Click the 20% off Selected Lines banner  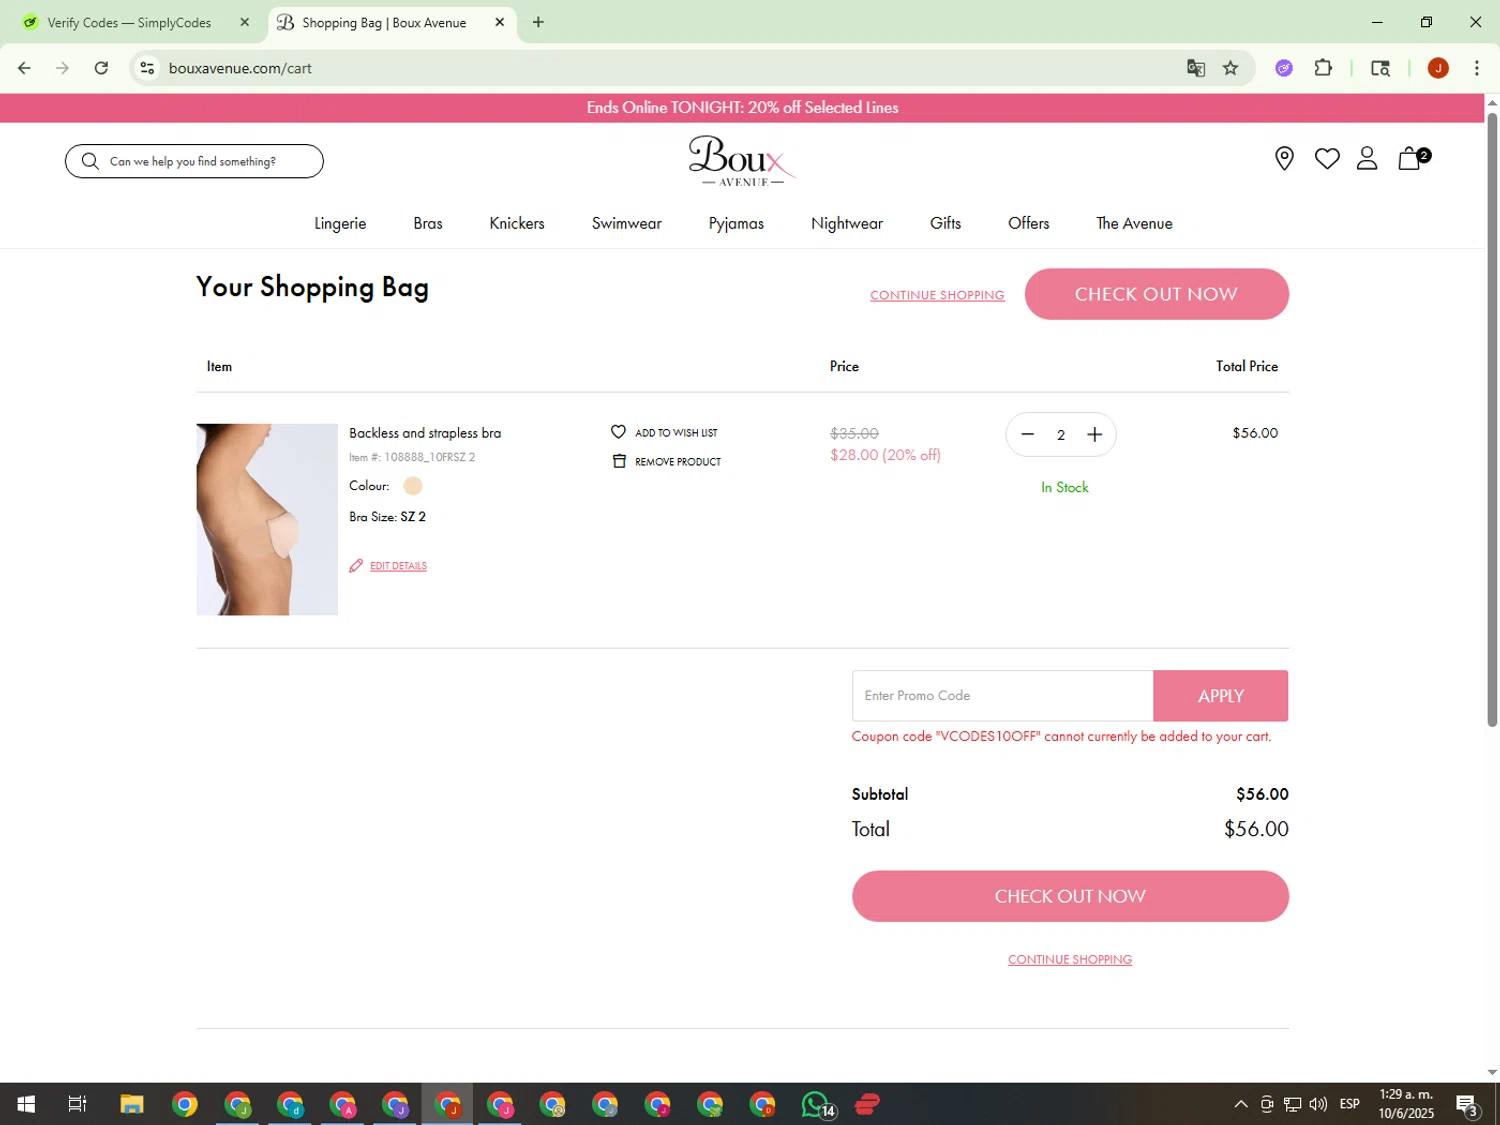point(742,108)
